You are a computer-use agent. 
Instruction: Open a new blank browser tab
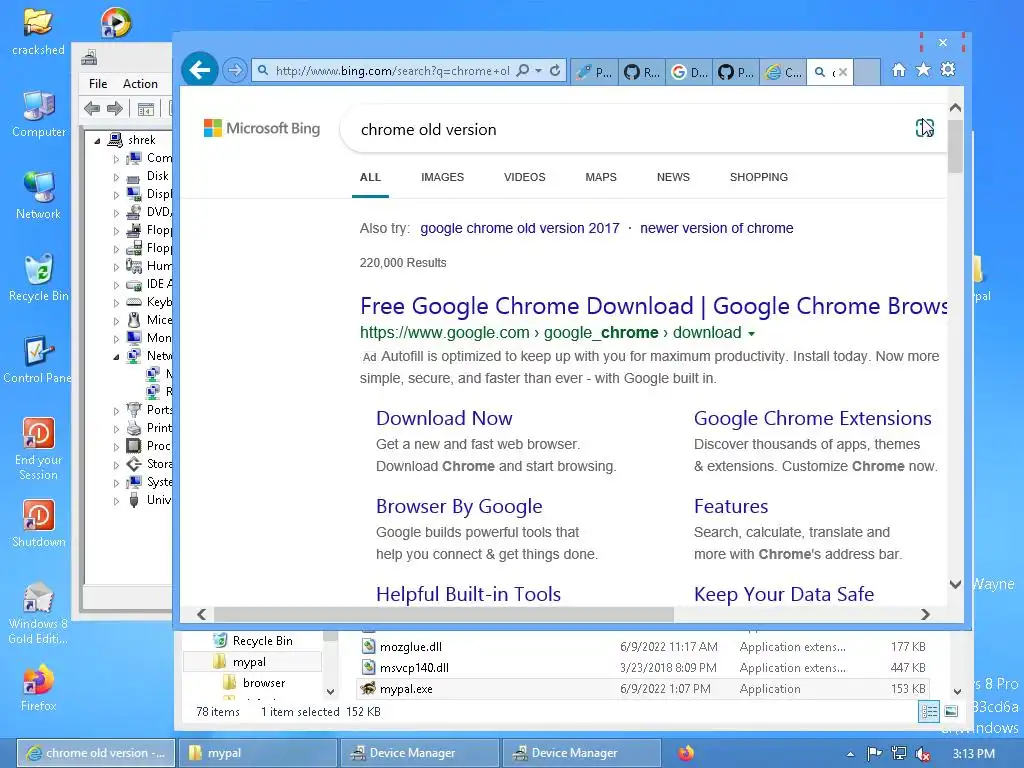867,72
